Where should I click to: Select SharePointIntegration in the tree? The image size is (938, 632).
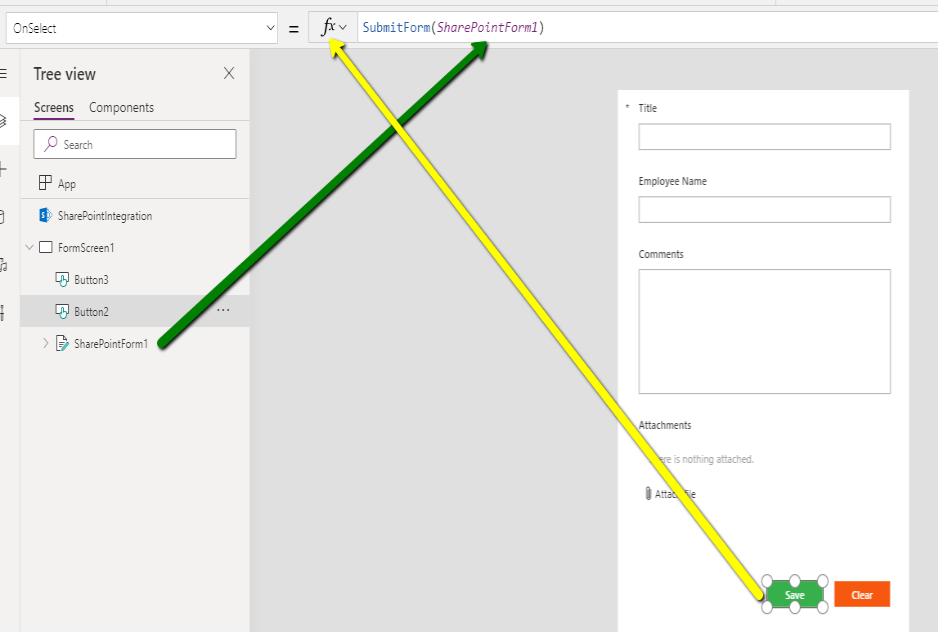point(135,215)
